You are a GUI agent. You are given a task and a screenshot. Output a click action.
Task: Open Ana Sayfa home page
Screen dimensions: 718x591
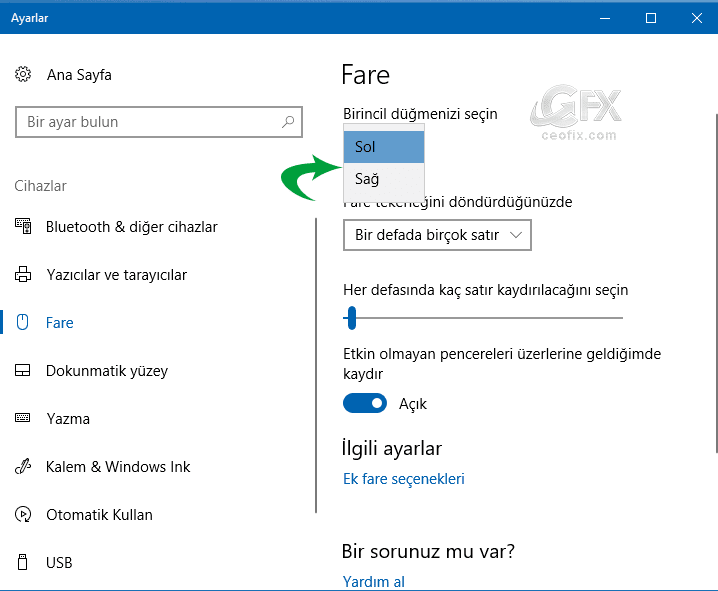[x=79, y=75]
